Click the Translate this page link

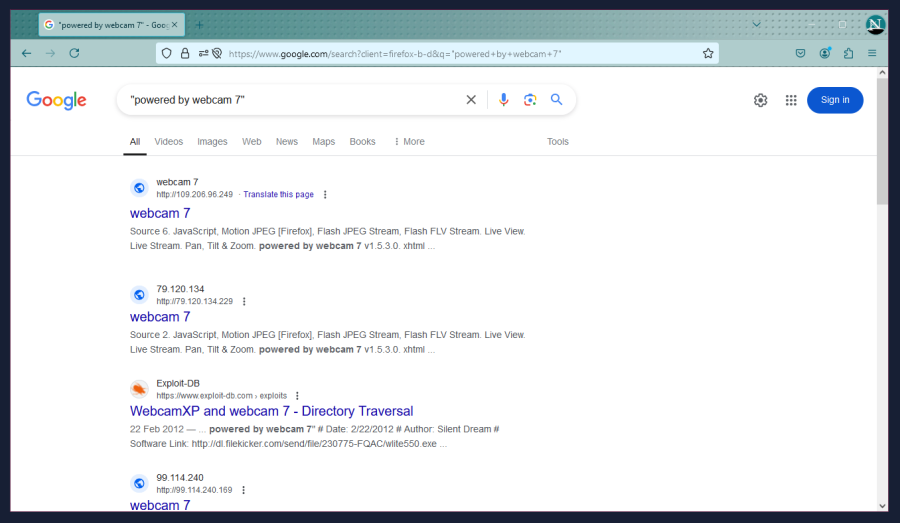tap(278, 195)
